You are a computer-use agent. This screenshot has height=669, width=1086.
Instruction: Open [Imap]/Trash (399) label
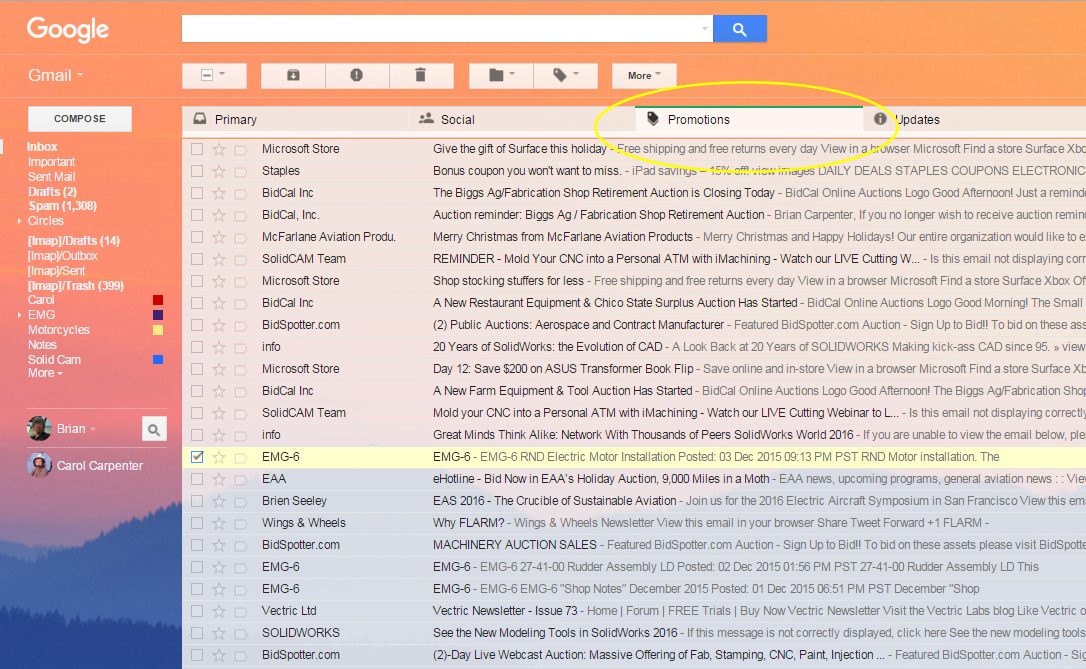pyautogui.click(x=75, y=285)
